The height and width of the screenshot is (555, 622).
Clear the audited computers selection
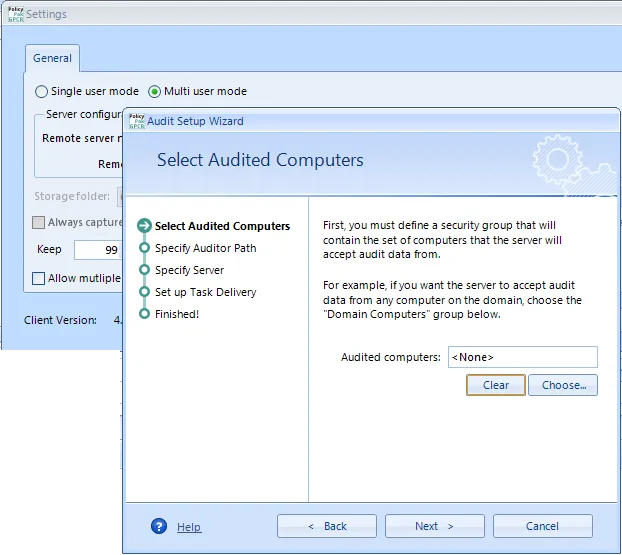click(x=496, y=385)
